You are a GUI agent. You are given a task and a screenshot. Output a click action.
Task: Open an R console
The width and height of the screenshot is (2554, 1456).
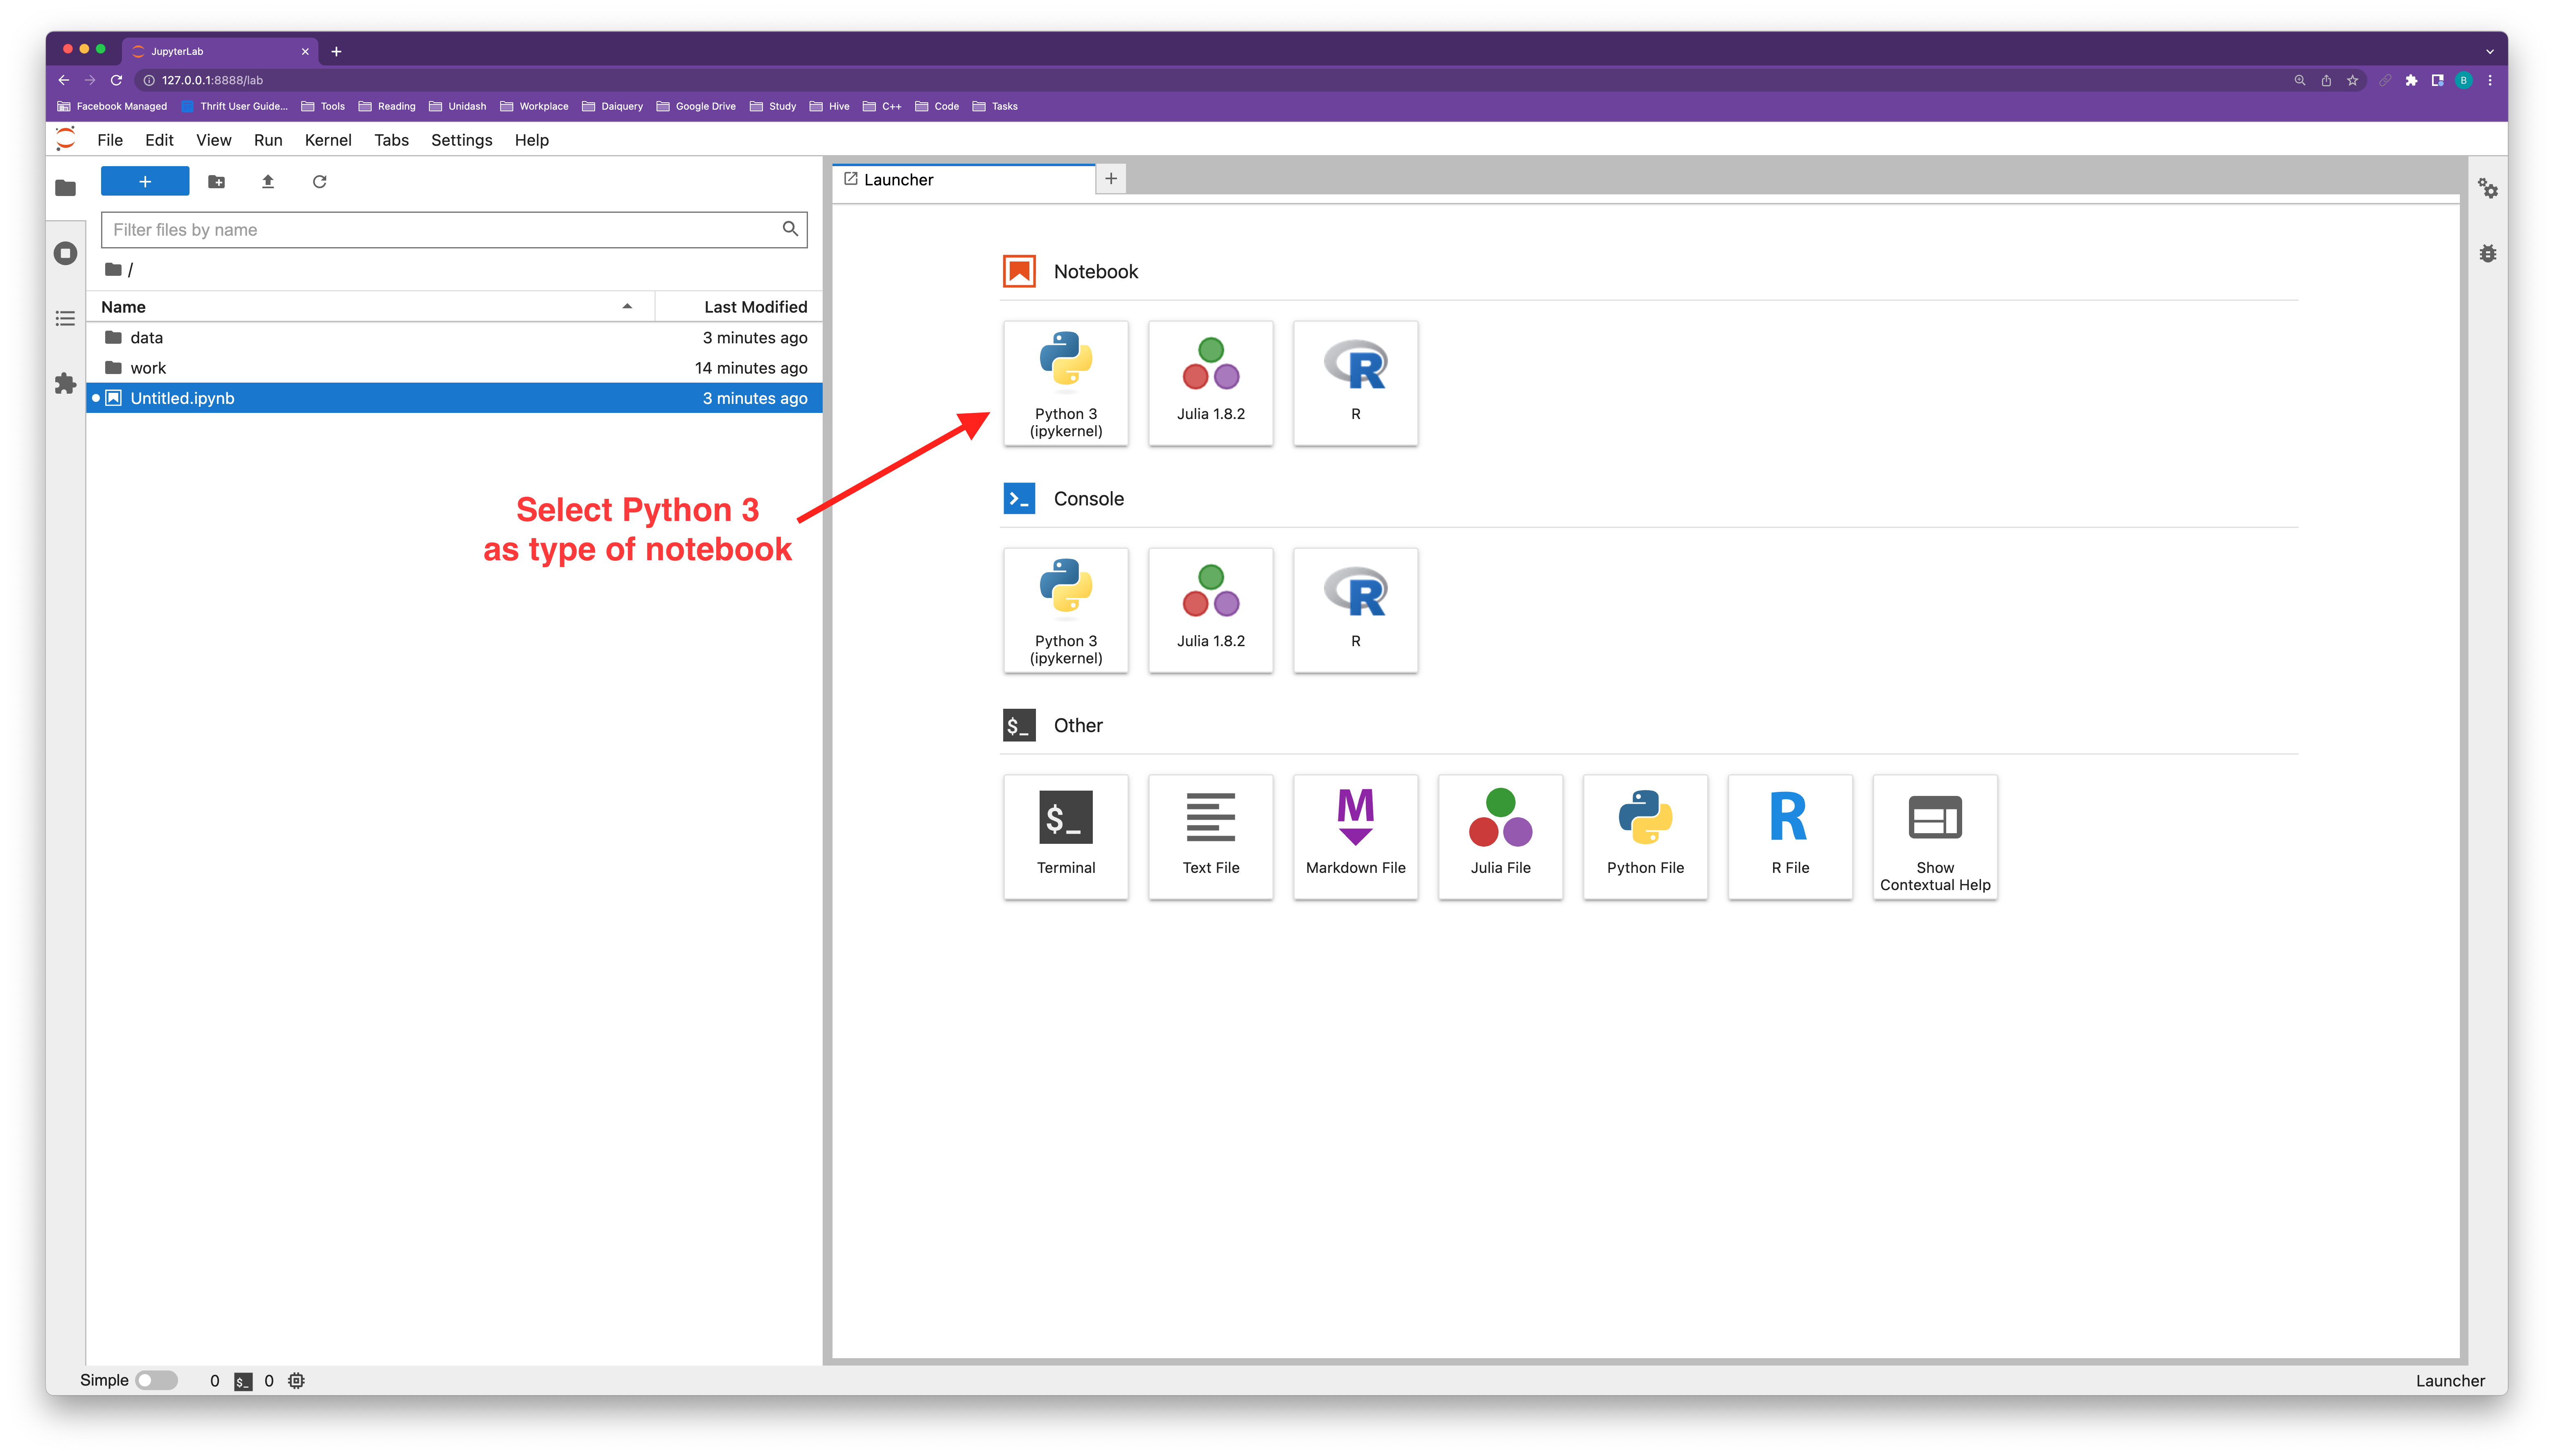tap(1355, 610)
